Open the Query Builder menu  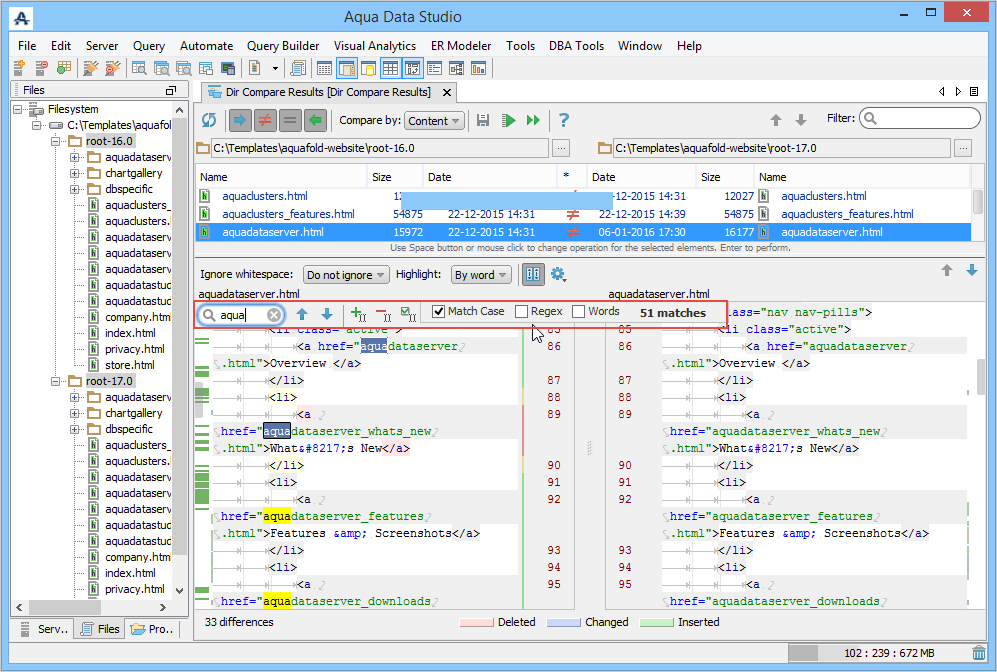(x=283, y=46)
